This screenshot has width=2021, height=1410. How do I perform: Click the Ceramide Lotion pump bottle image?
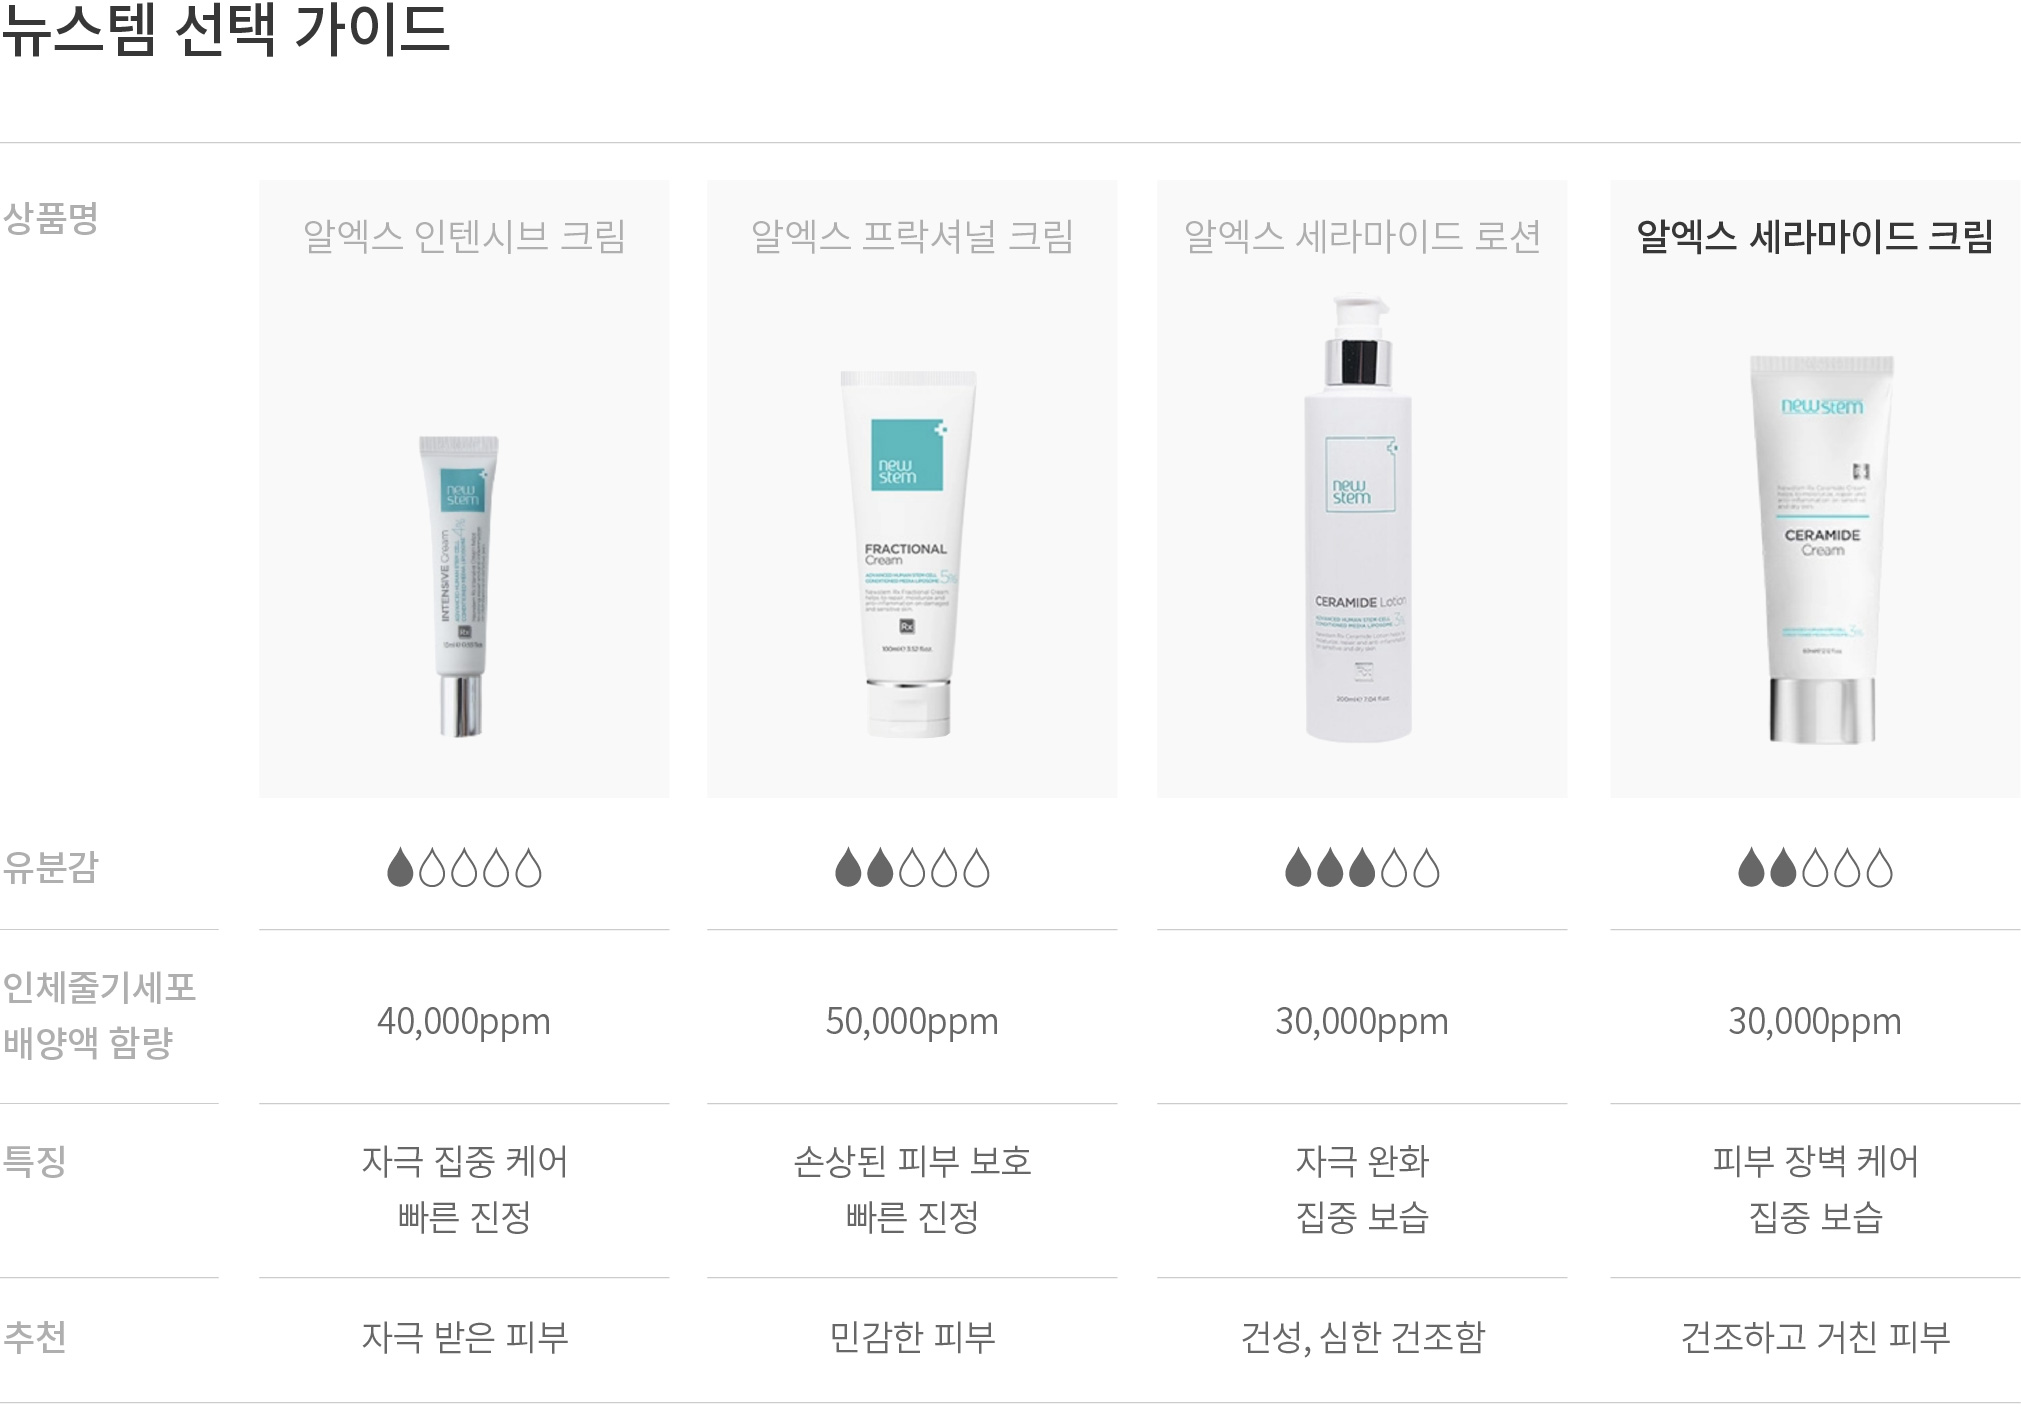tap(1358, 518)
